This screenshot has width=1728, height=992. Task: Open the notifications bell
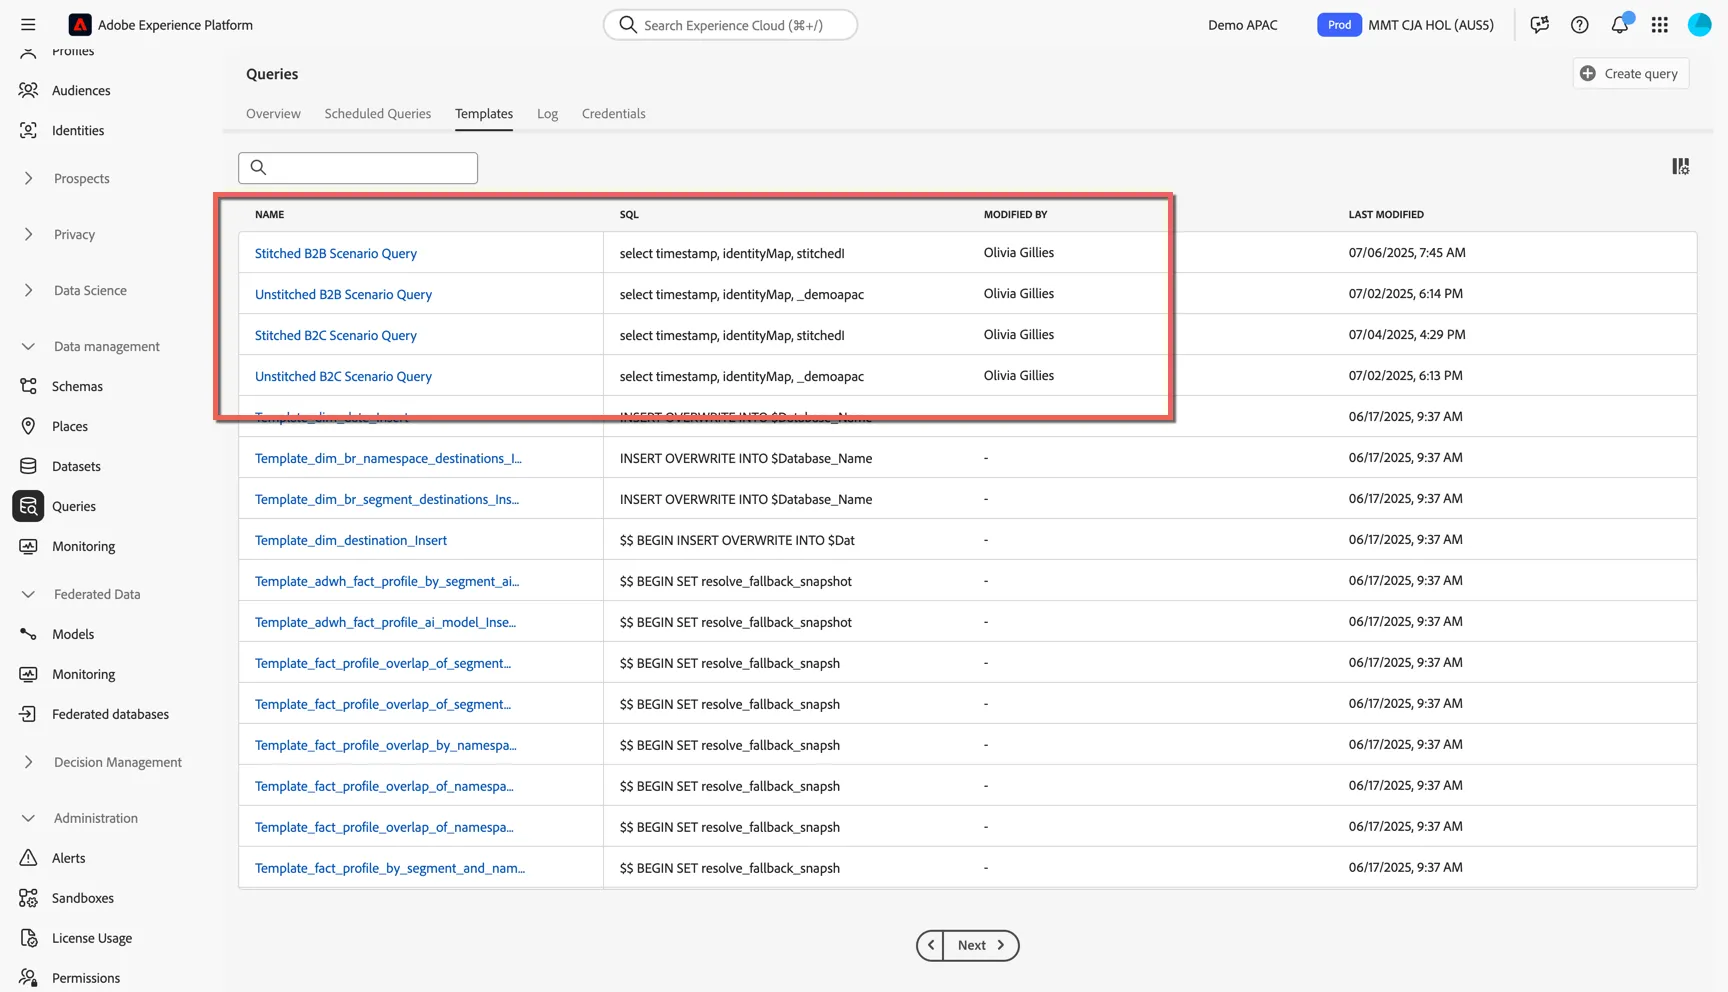pyautogui.click(x=1620, y=25)
